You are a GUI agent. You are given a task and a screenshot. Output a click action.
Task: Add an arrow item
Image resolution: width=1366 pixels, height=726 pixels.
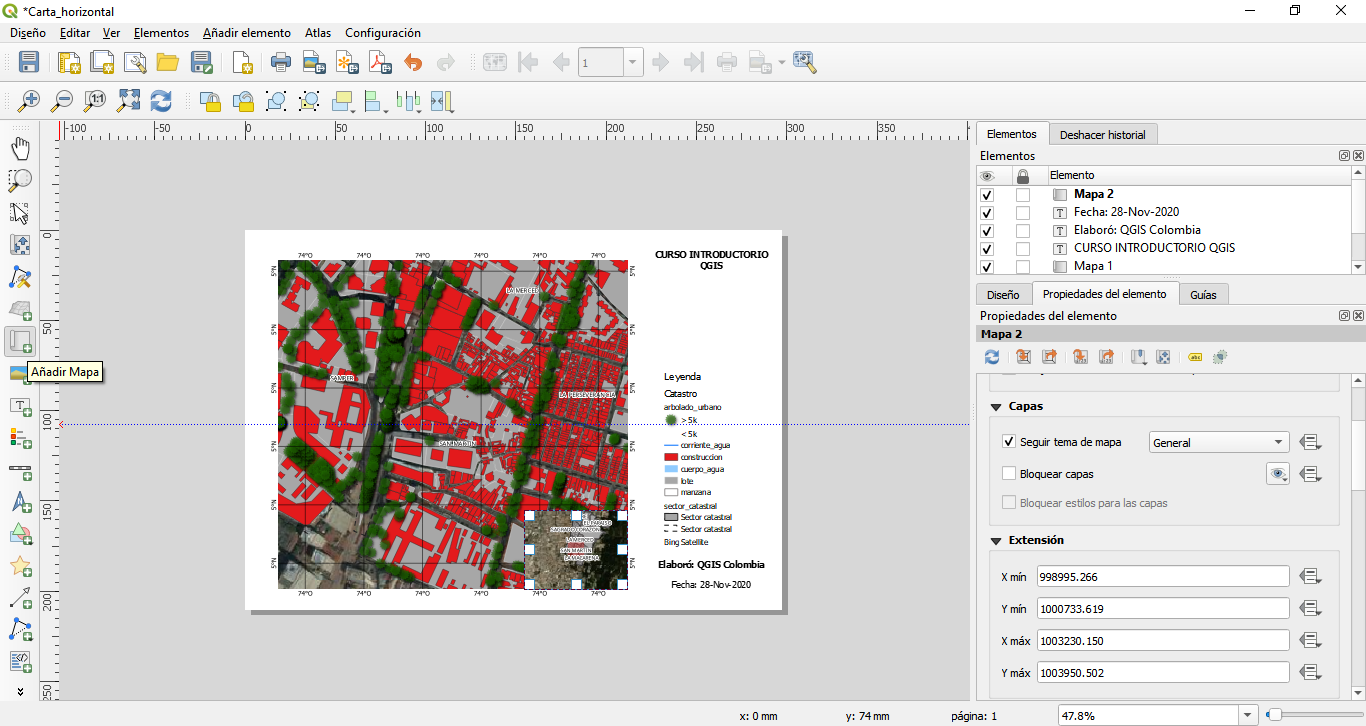[20, 598]
